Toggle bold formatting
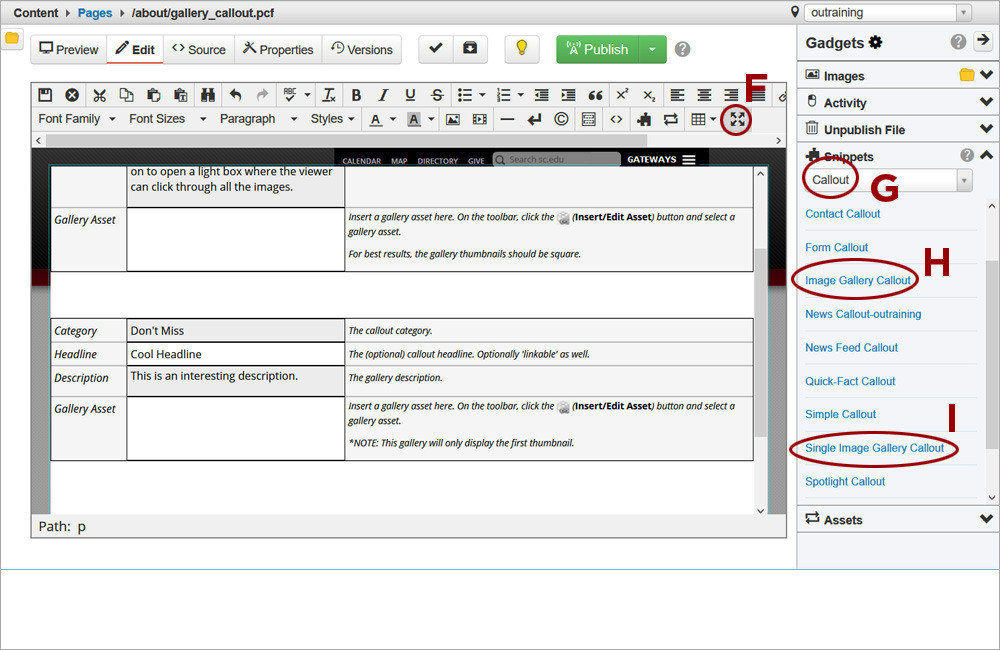 [356, 95]
